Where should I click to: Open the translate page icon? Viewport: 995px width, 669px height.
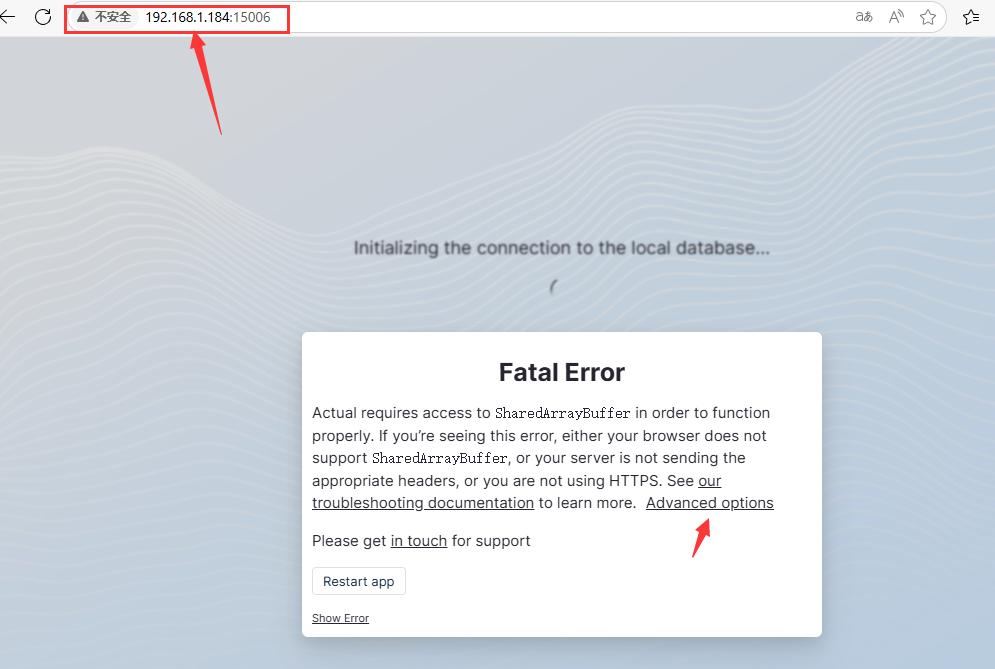click(864, 17)
